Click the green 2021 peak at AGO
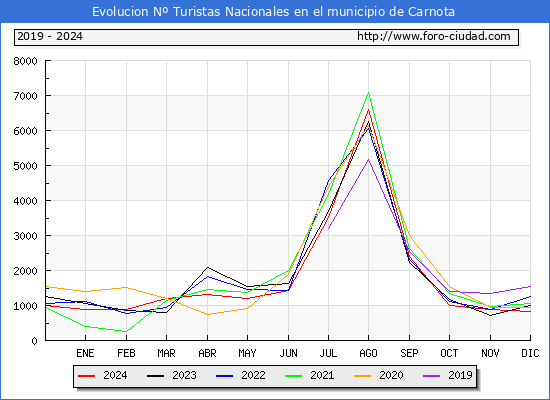The image size is (550, 400). (368, 93)
